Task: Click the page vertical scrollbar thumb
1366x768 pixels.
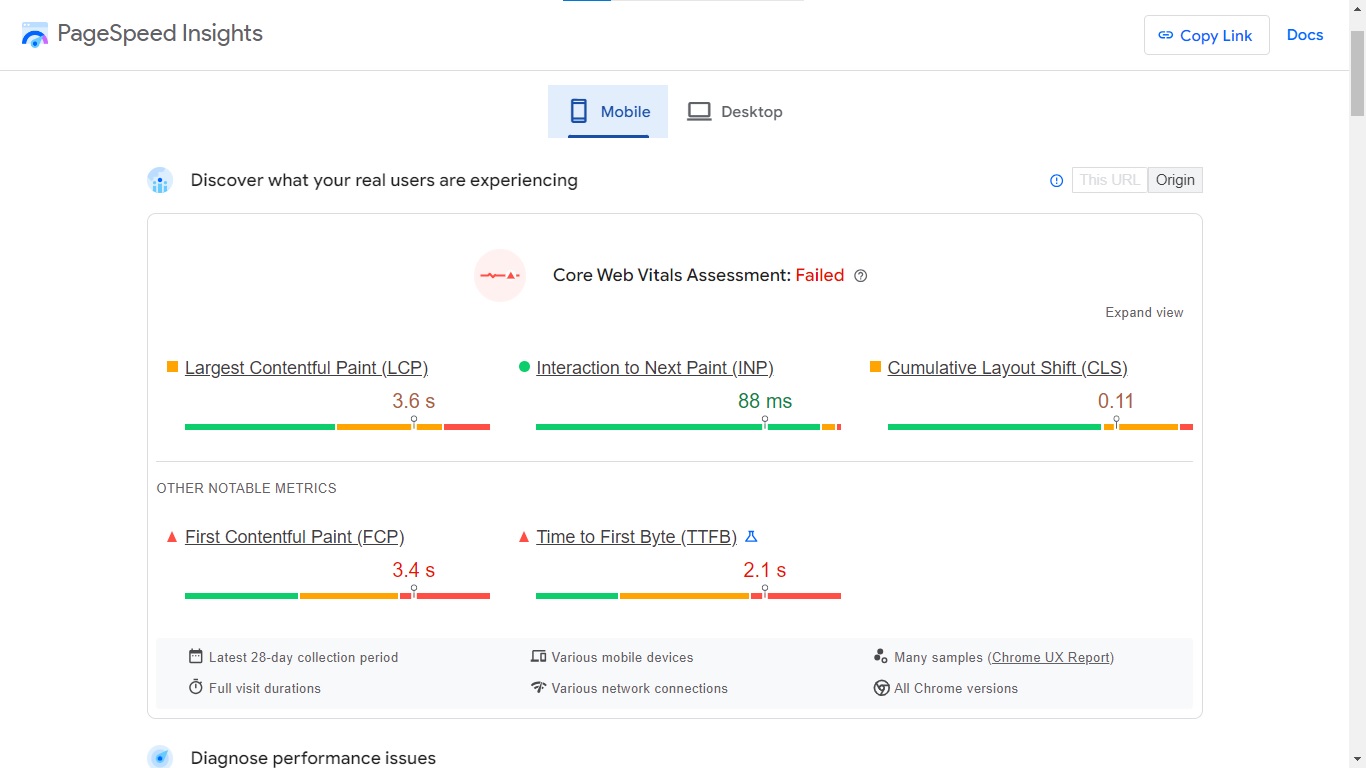Action: (x=1357, y=72)
